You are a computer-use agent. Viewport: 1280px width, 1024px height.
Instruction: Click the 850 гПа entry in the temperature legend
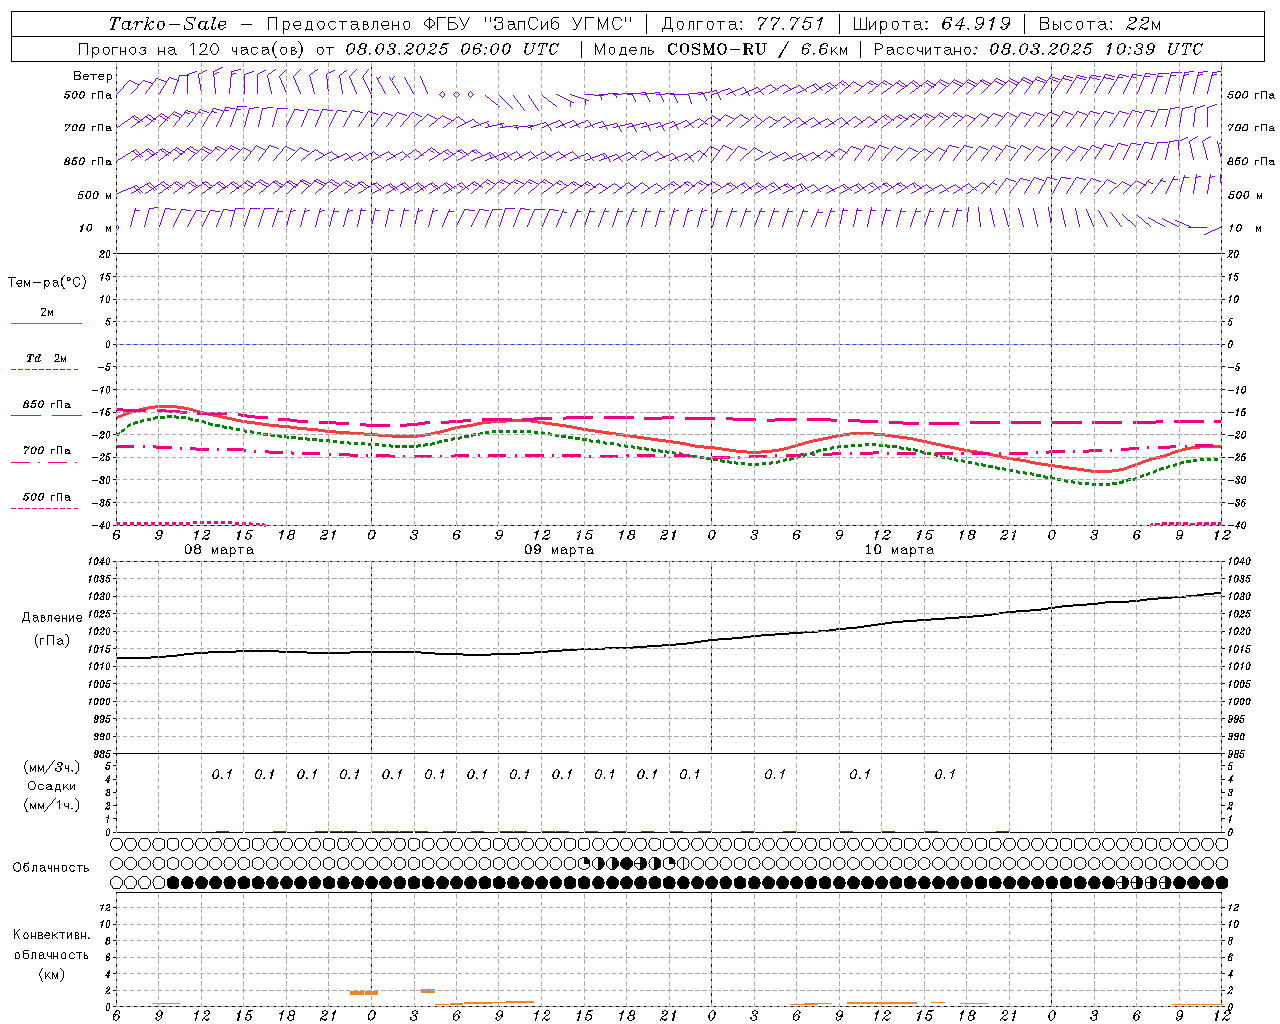tap(47, 405)
